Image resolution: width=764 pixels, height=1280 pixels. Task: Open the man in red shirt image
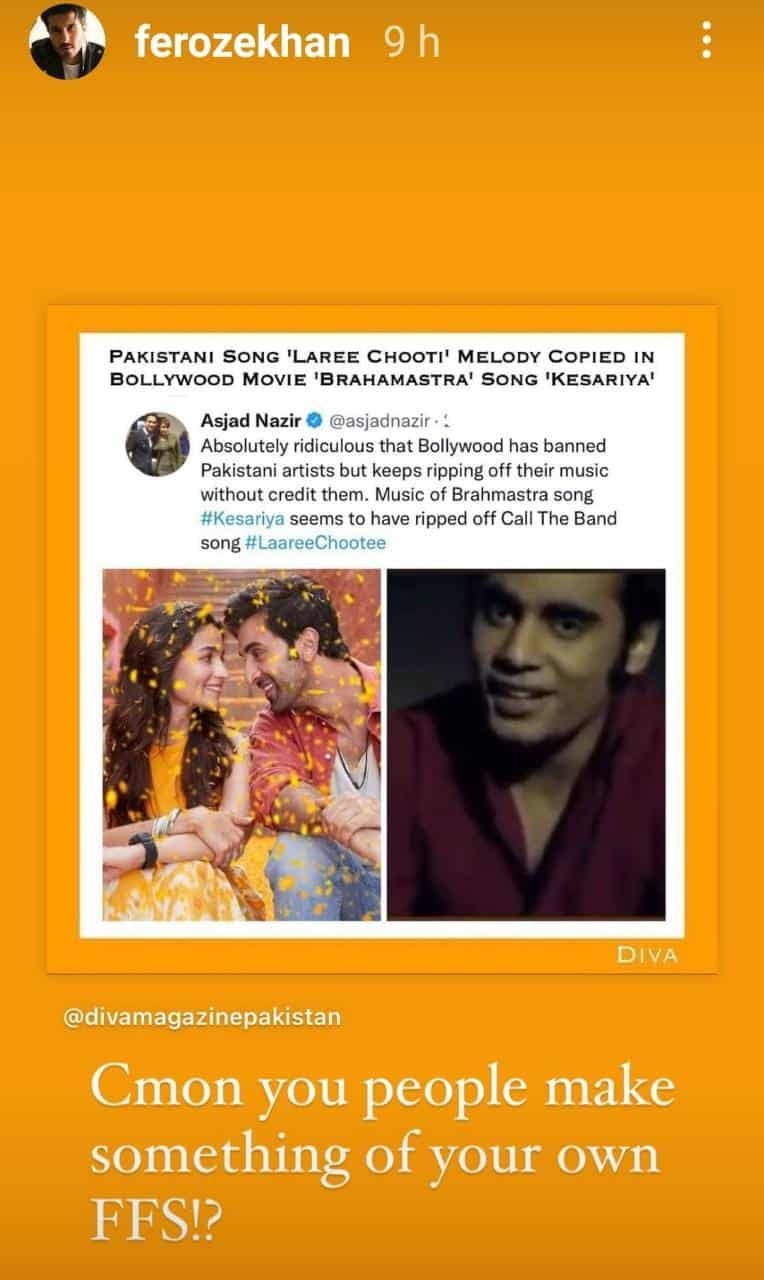click(x=526, y=744)
